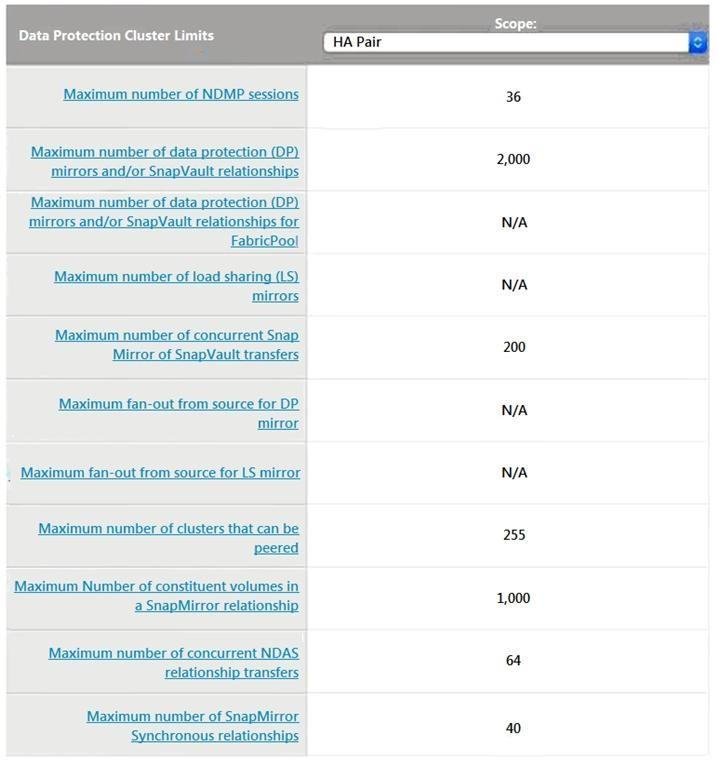Image resolution: width=719 pixels, height=767 pixels.
Task: Open constituent volumes in SnapMirror relationship link
Action: coord(157,595)
